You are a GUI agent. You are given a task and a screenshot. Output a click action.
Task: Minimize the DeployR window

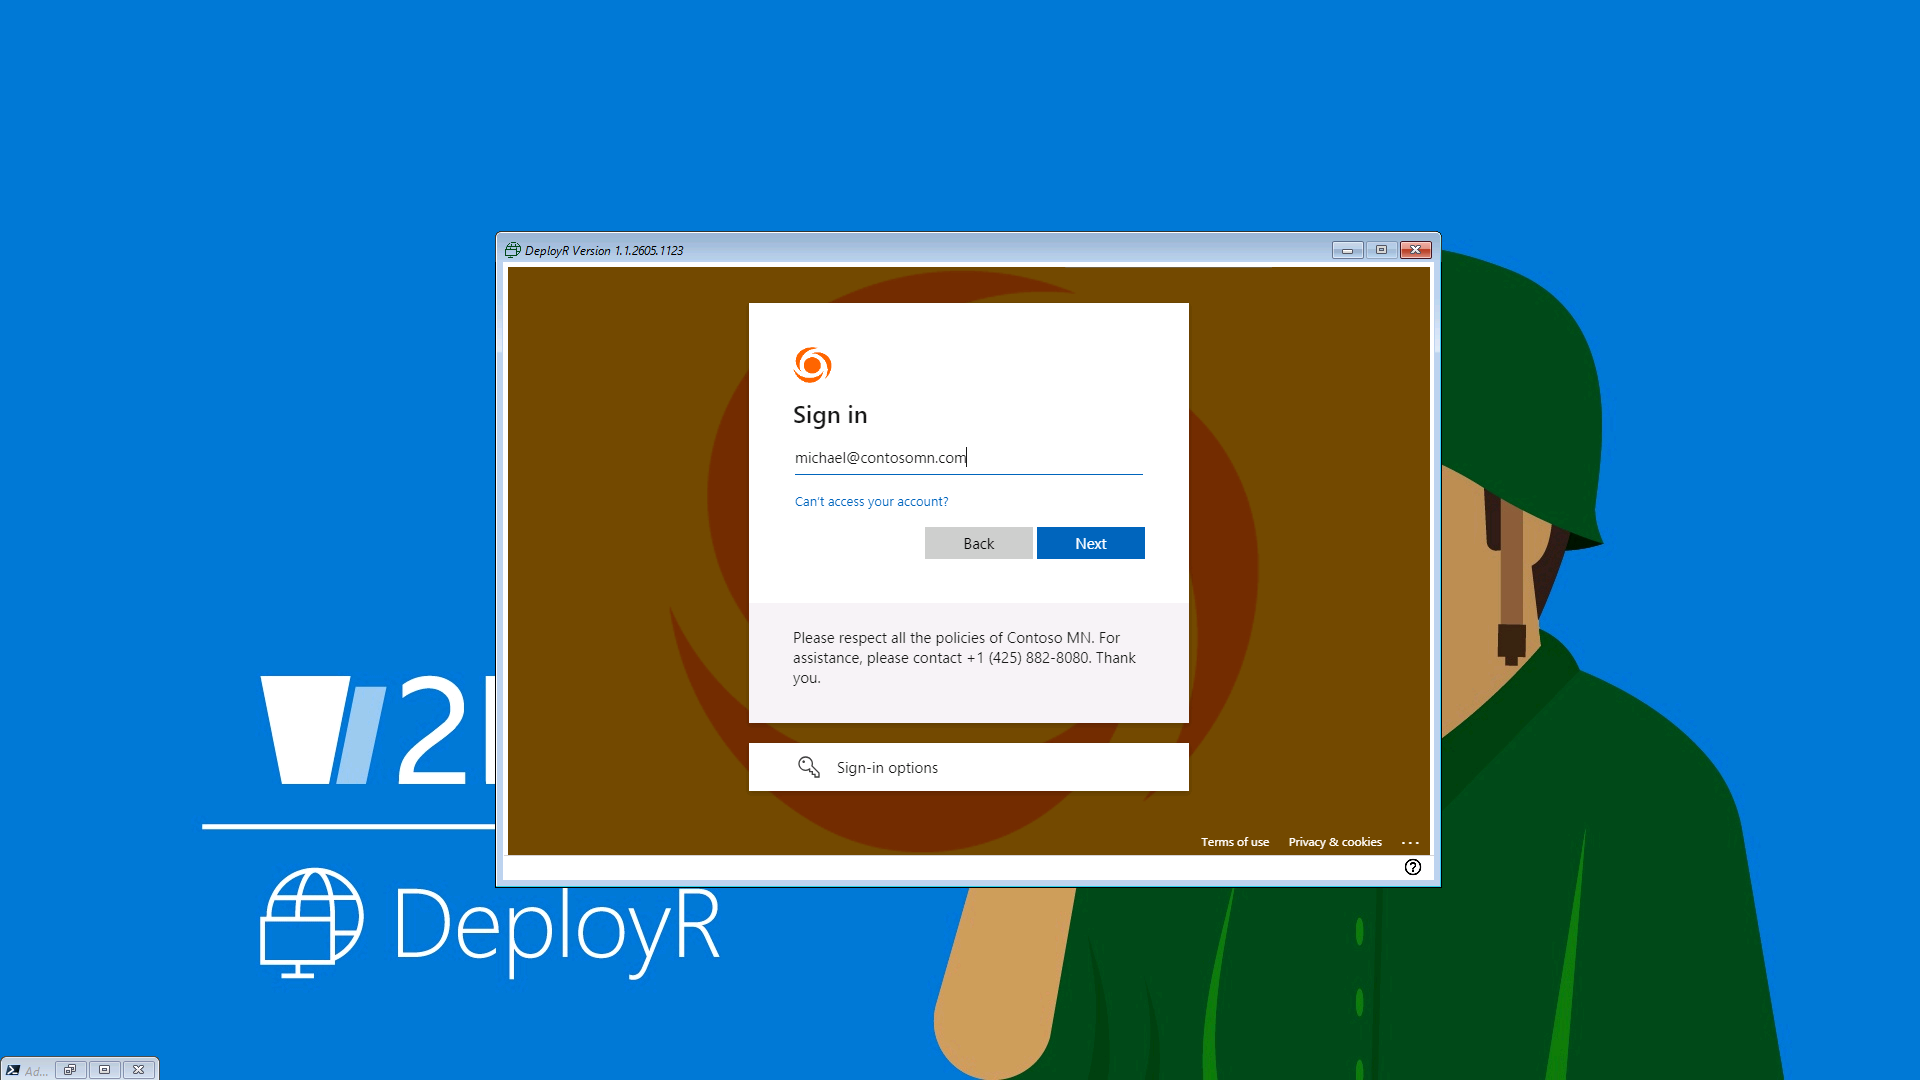(x=1346, y=250)
